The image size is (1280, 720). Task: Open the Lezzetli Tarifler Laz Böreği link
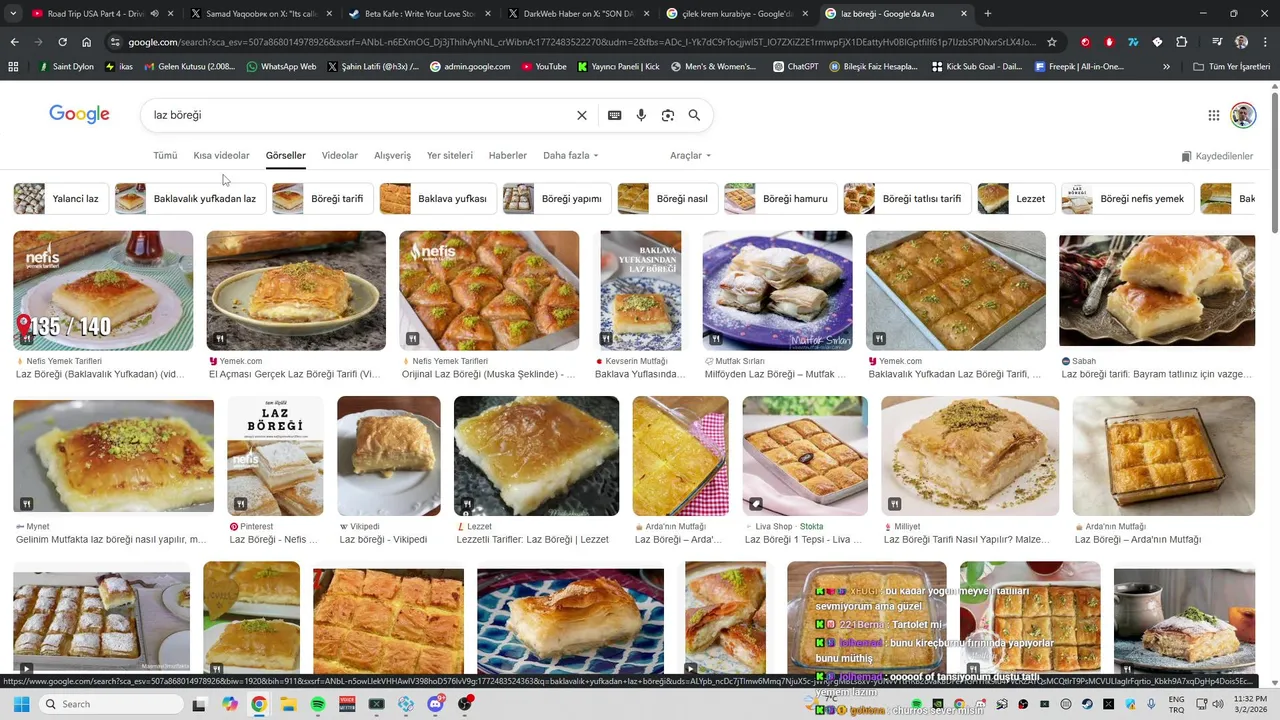tap(532, 540)
